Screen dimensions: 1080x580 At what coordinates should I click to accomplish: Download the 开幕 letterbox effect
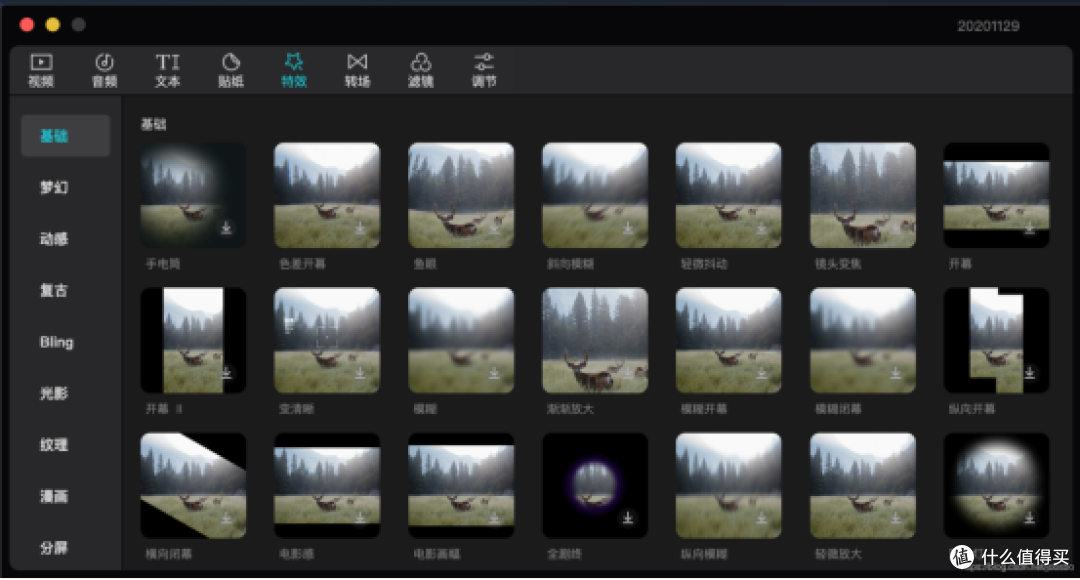[x=1030, y=228]
